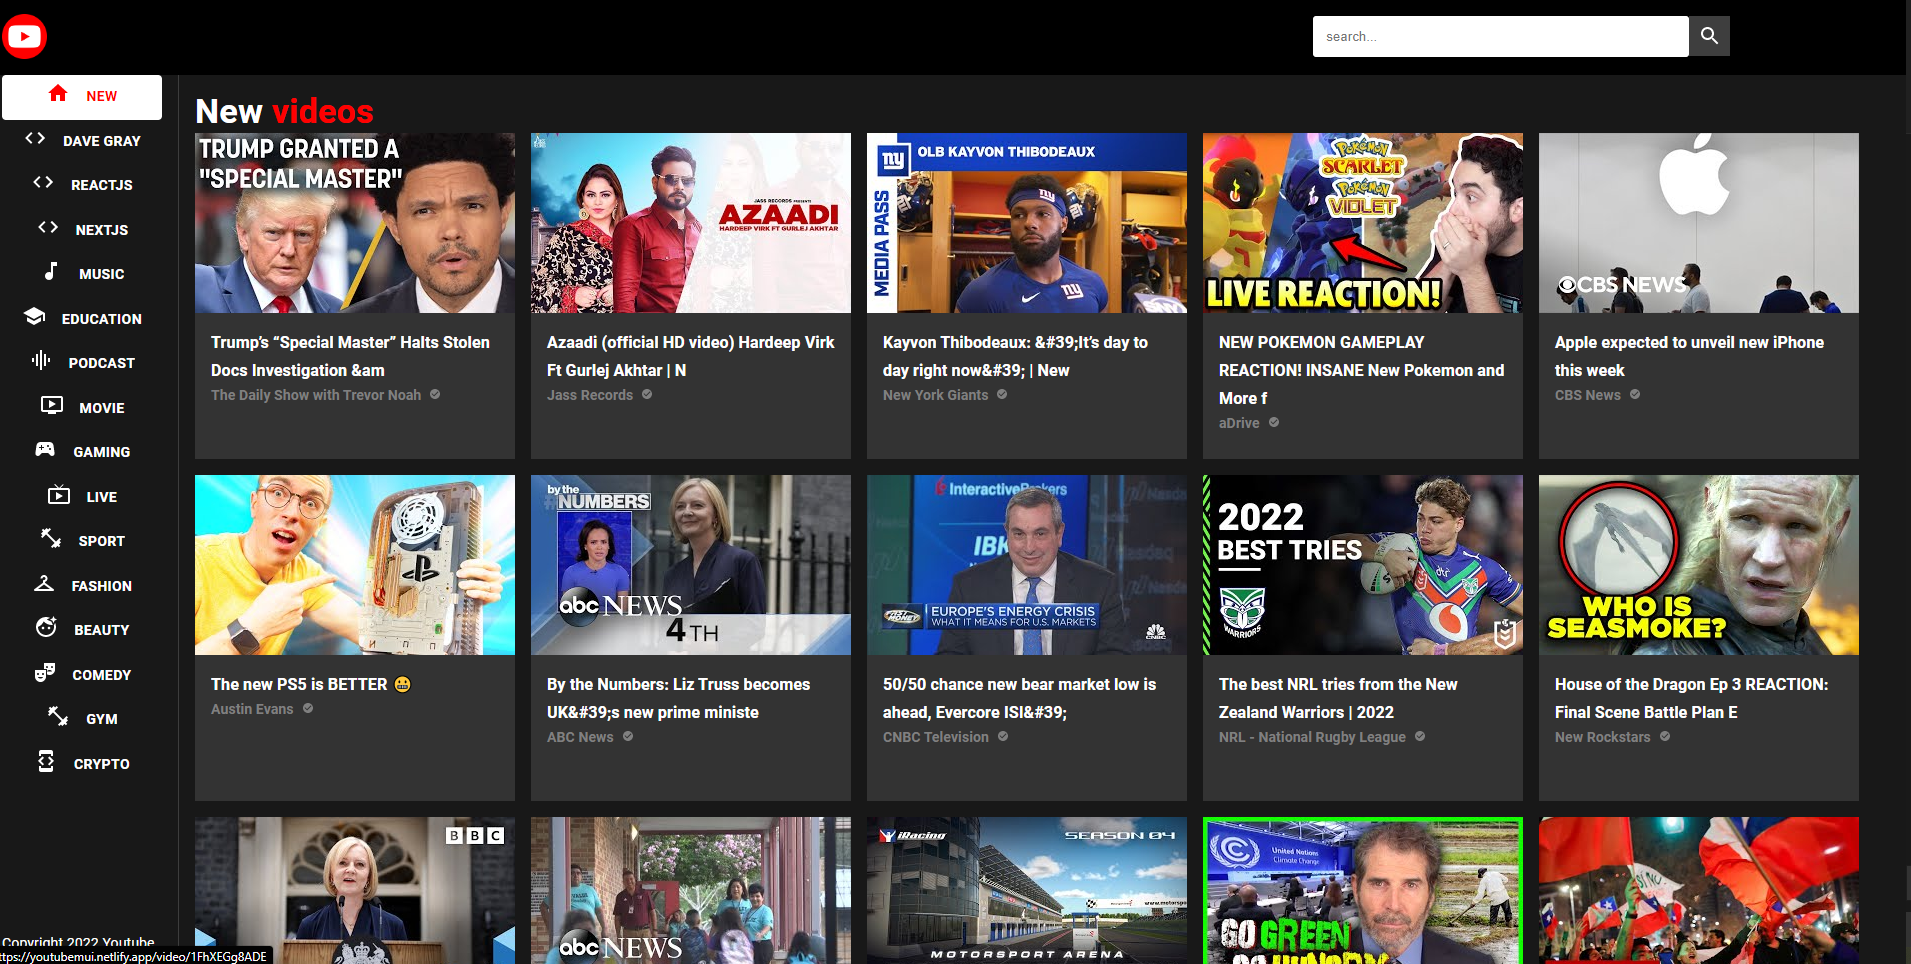Open iRacing Motorsport Arena thumbnail
Image resolution: width=1911 pixels, height=964 pixels.
[x=1027, y=890]
